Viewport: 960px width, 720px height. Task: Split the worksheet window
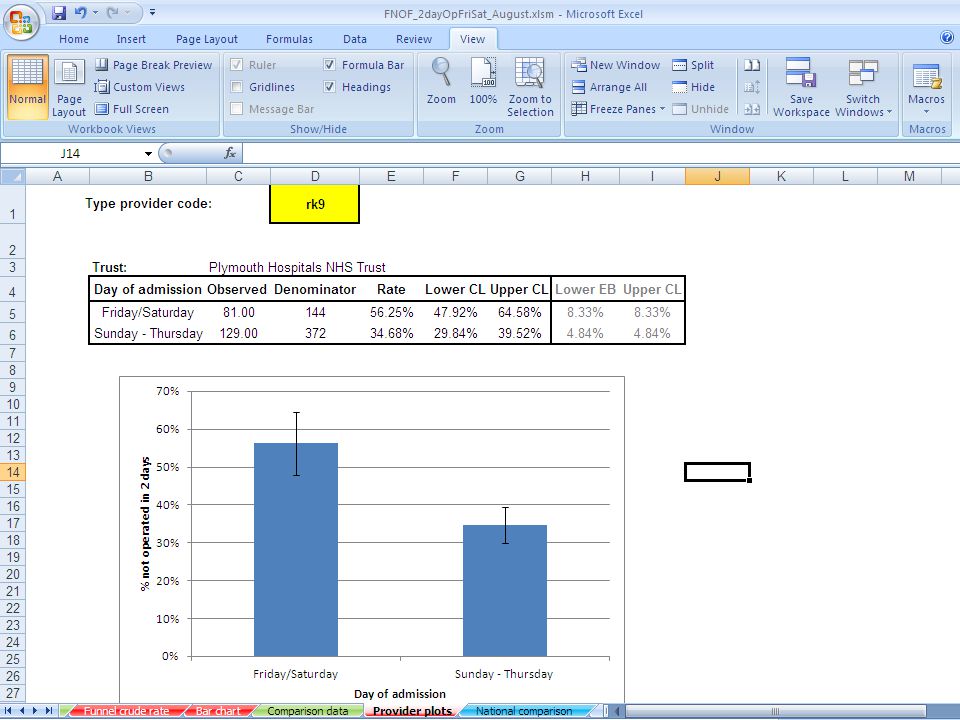[693, 65]
